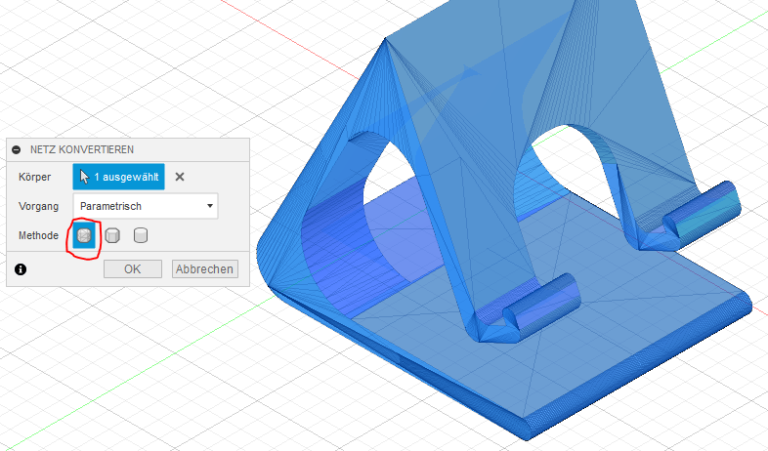Confirm conversion with OK
The height and width of the screenshot is (451, 768).
pyautogui.click(x=133, y=269)
